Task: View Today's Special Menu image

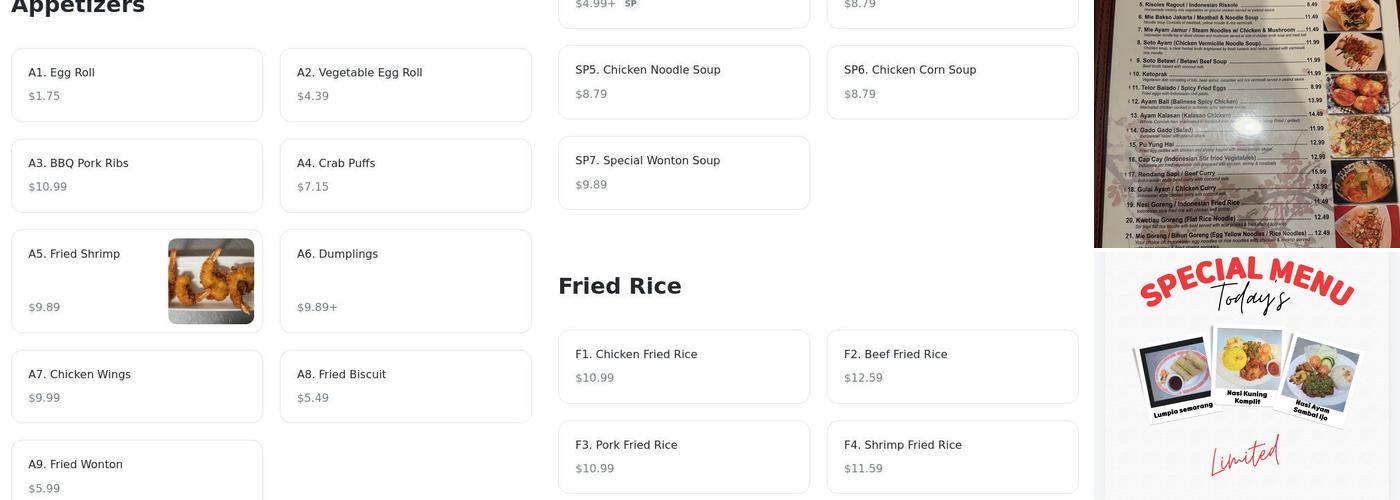Action: click(x=1246, y=375)
